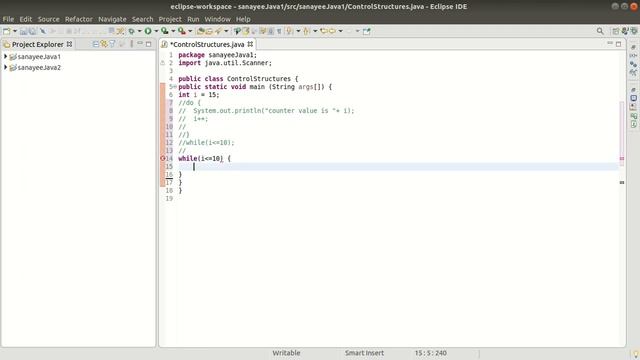Close the ControlStructures.java editor tab
This screenshot has height=360, width=640.
[x=250, y=44]
